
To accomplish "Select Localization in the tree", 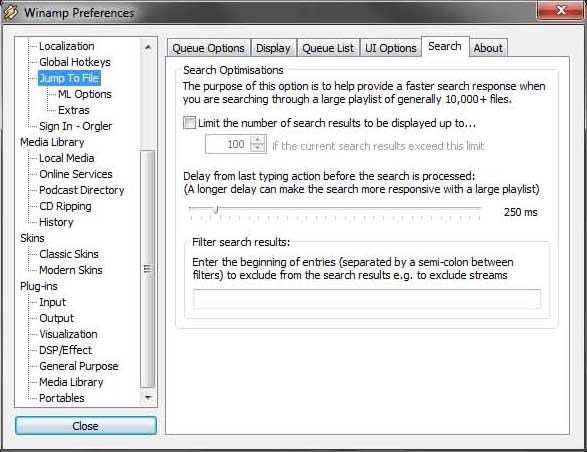I will click(x=67, y=46).
